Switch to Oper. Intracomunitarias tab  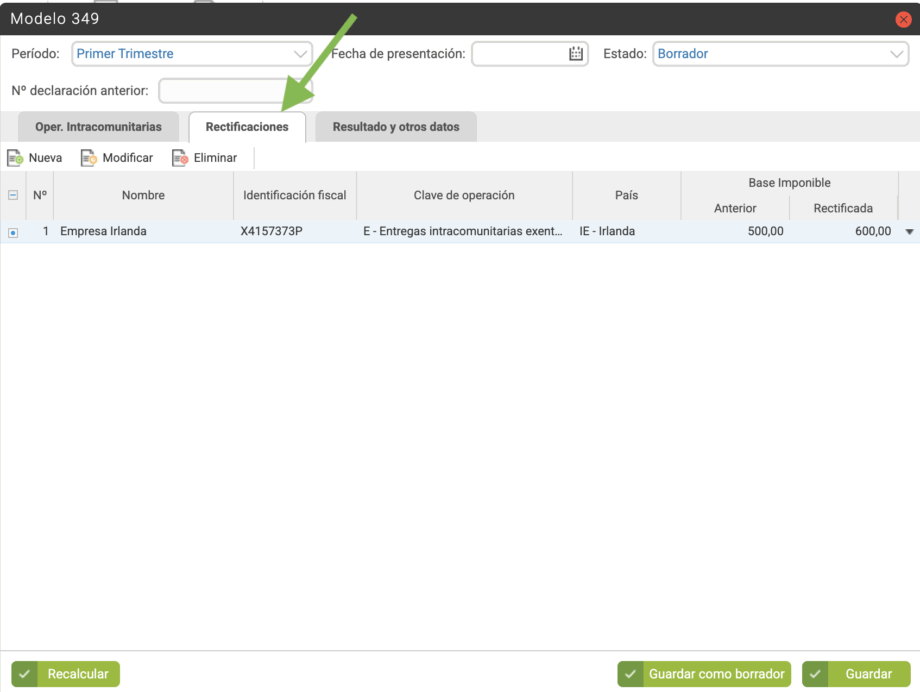point(98,127)
